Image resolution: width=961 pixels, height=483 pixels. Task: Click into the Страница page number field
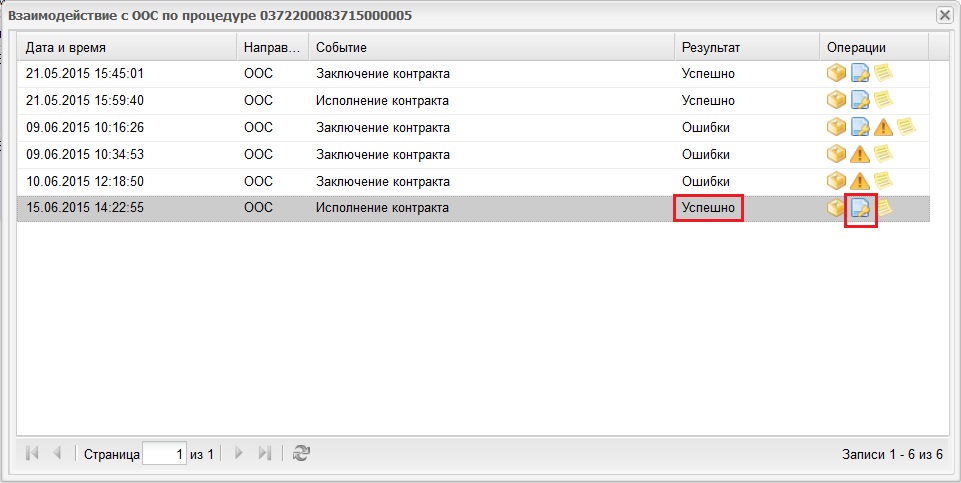point(164,454)
